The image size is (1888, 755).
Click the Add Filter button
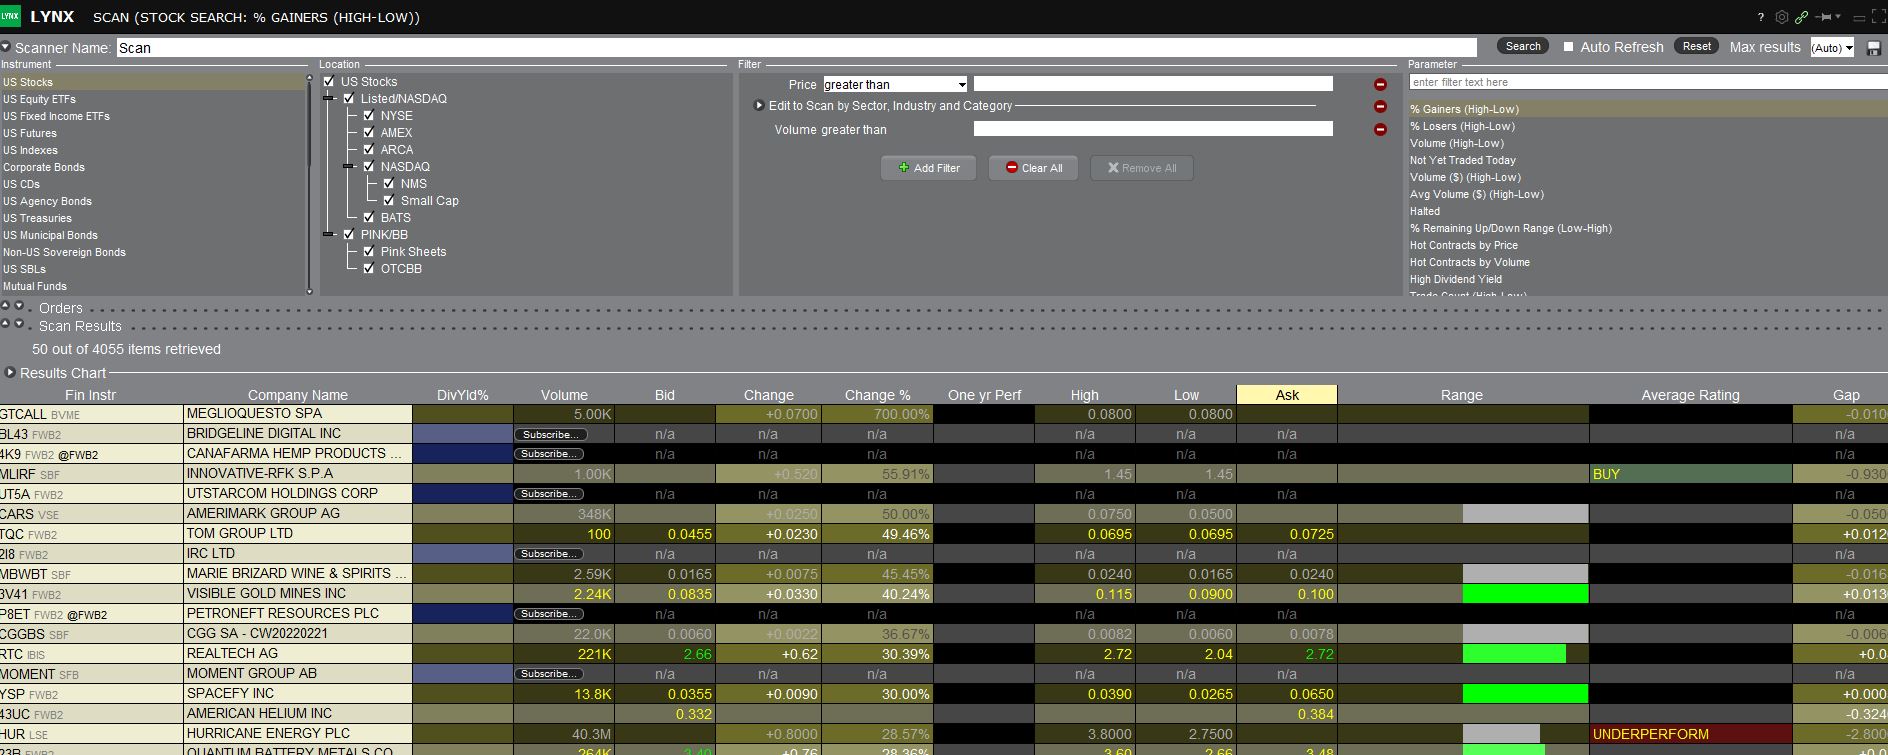pos(929,168)
